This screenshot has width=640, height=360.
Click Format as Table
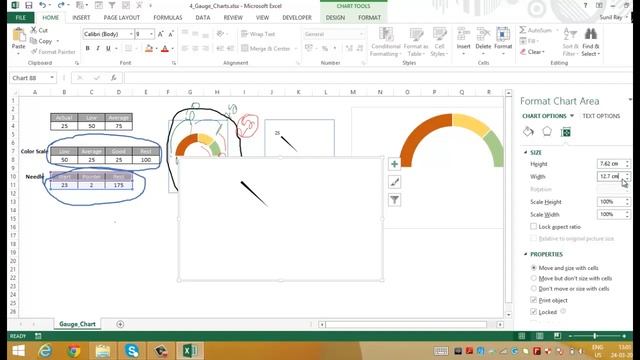416,42
